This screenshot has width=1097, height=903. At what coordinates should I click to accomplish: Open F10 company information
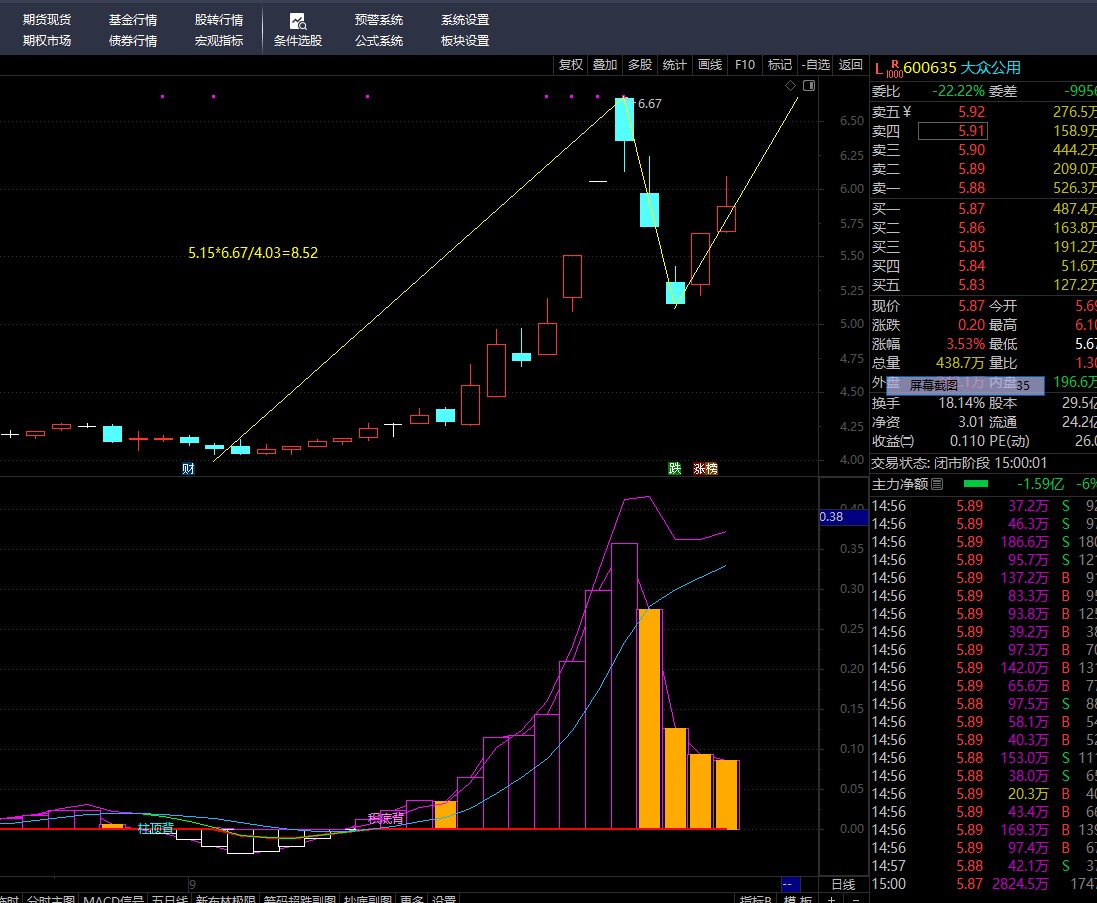click(x=745, y=64)
